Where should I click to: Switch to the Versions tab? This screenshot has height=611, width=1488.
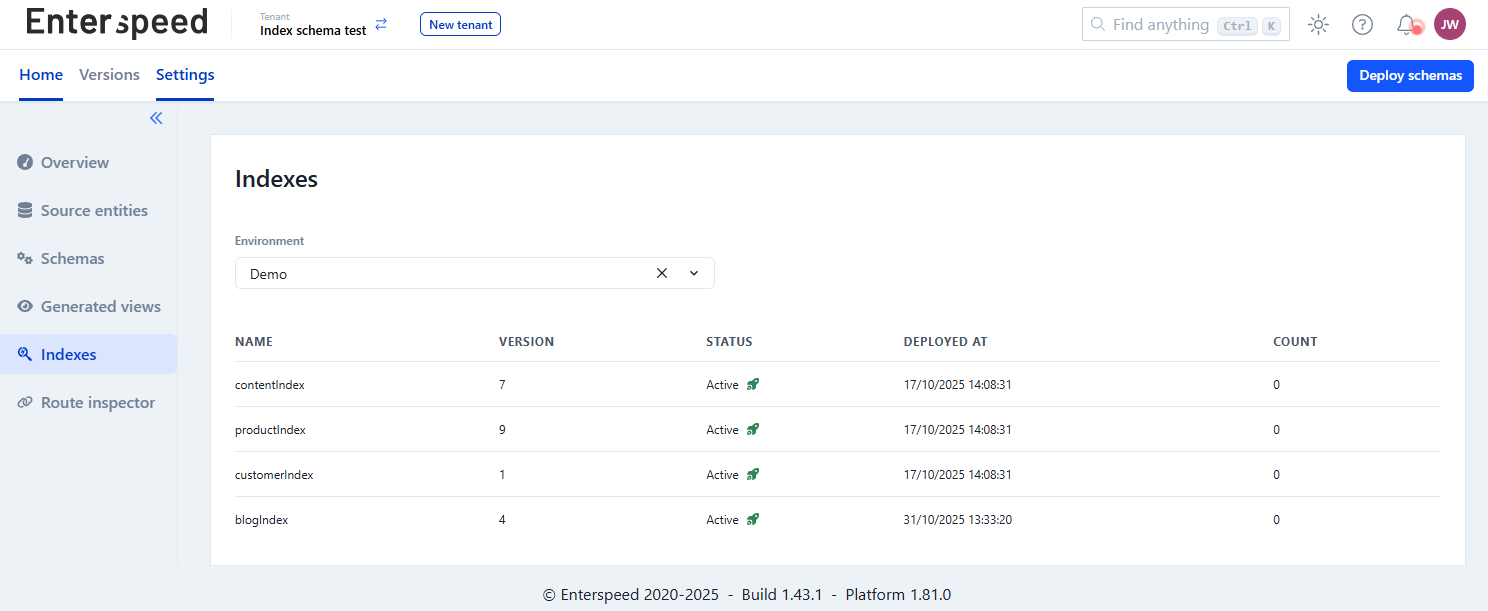pos(109,74)
